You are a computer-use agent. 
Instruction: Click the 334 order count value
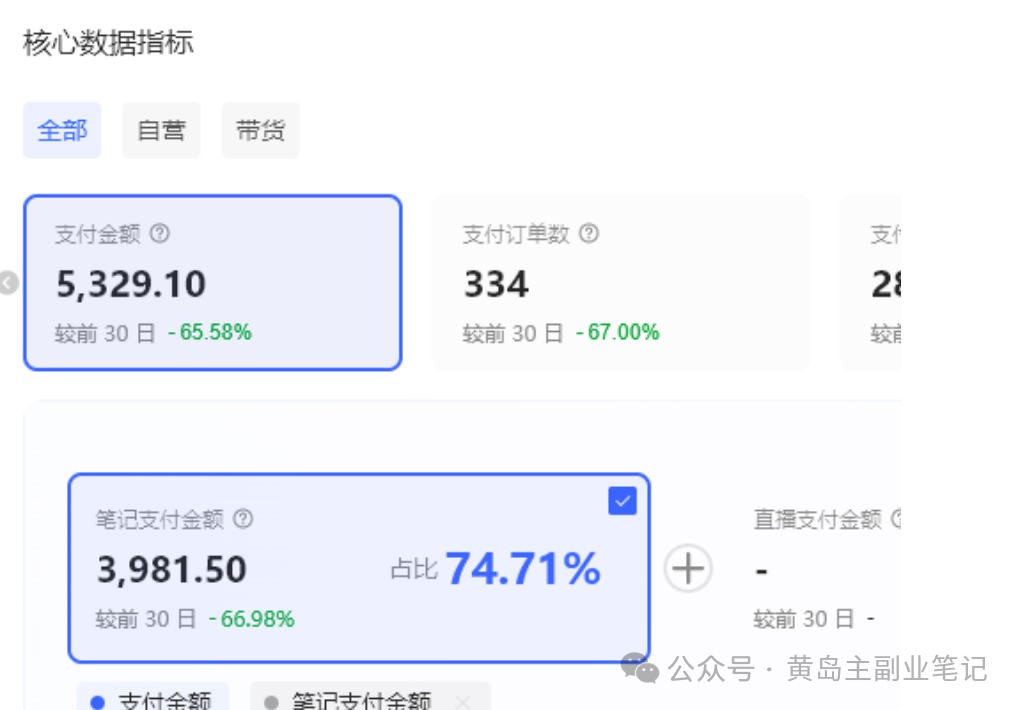pos(496,284)
